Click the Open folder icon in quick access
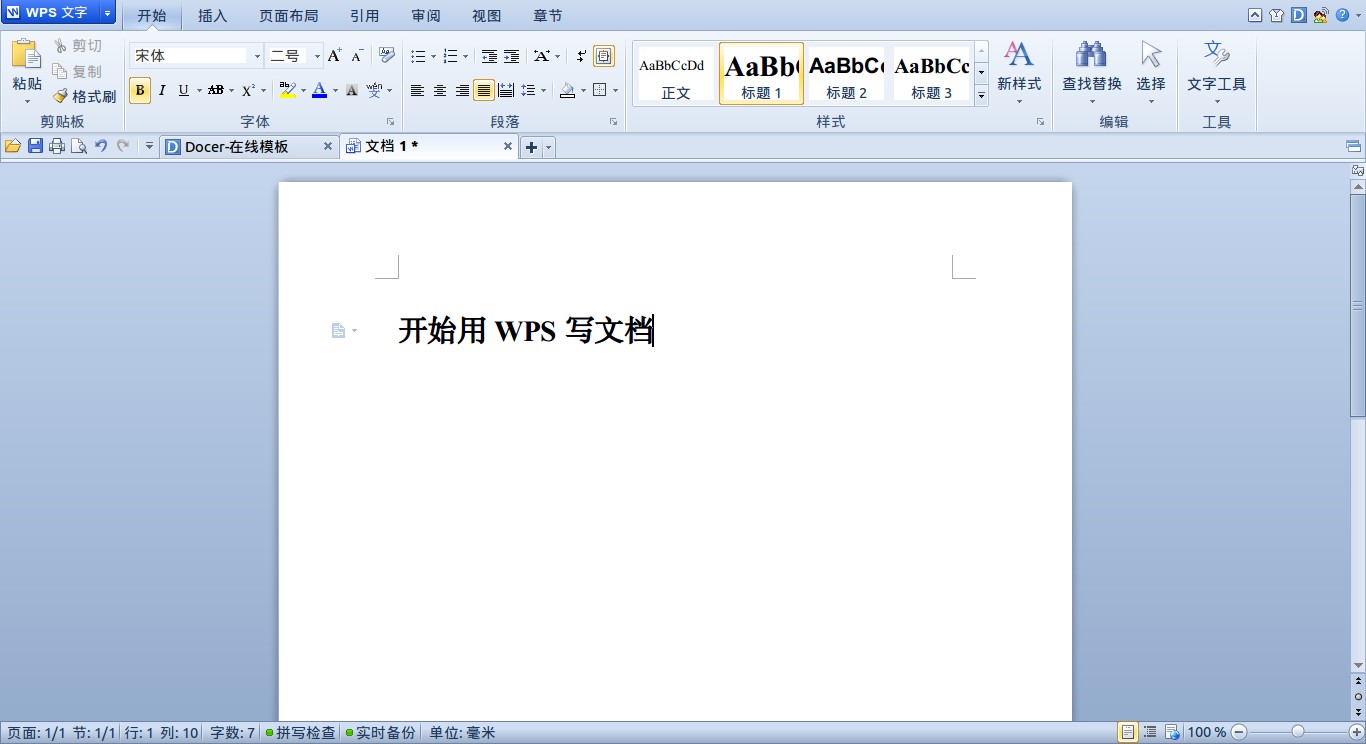 [x=13, y=146]
